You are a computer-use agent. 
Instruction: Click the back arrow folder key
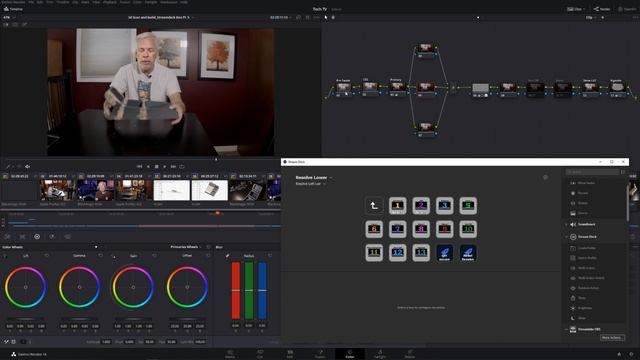click(374, 206)
